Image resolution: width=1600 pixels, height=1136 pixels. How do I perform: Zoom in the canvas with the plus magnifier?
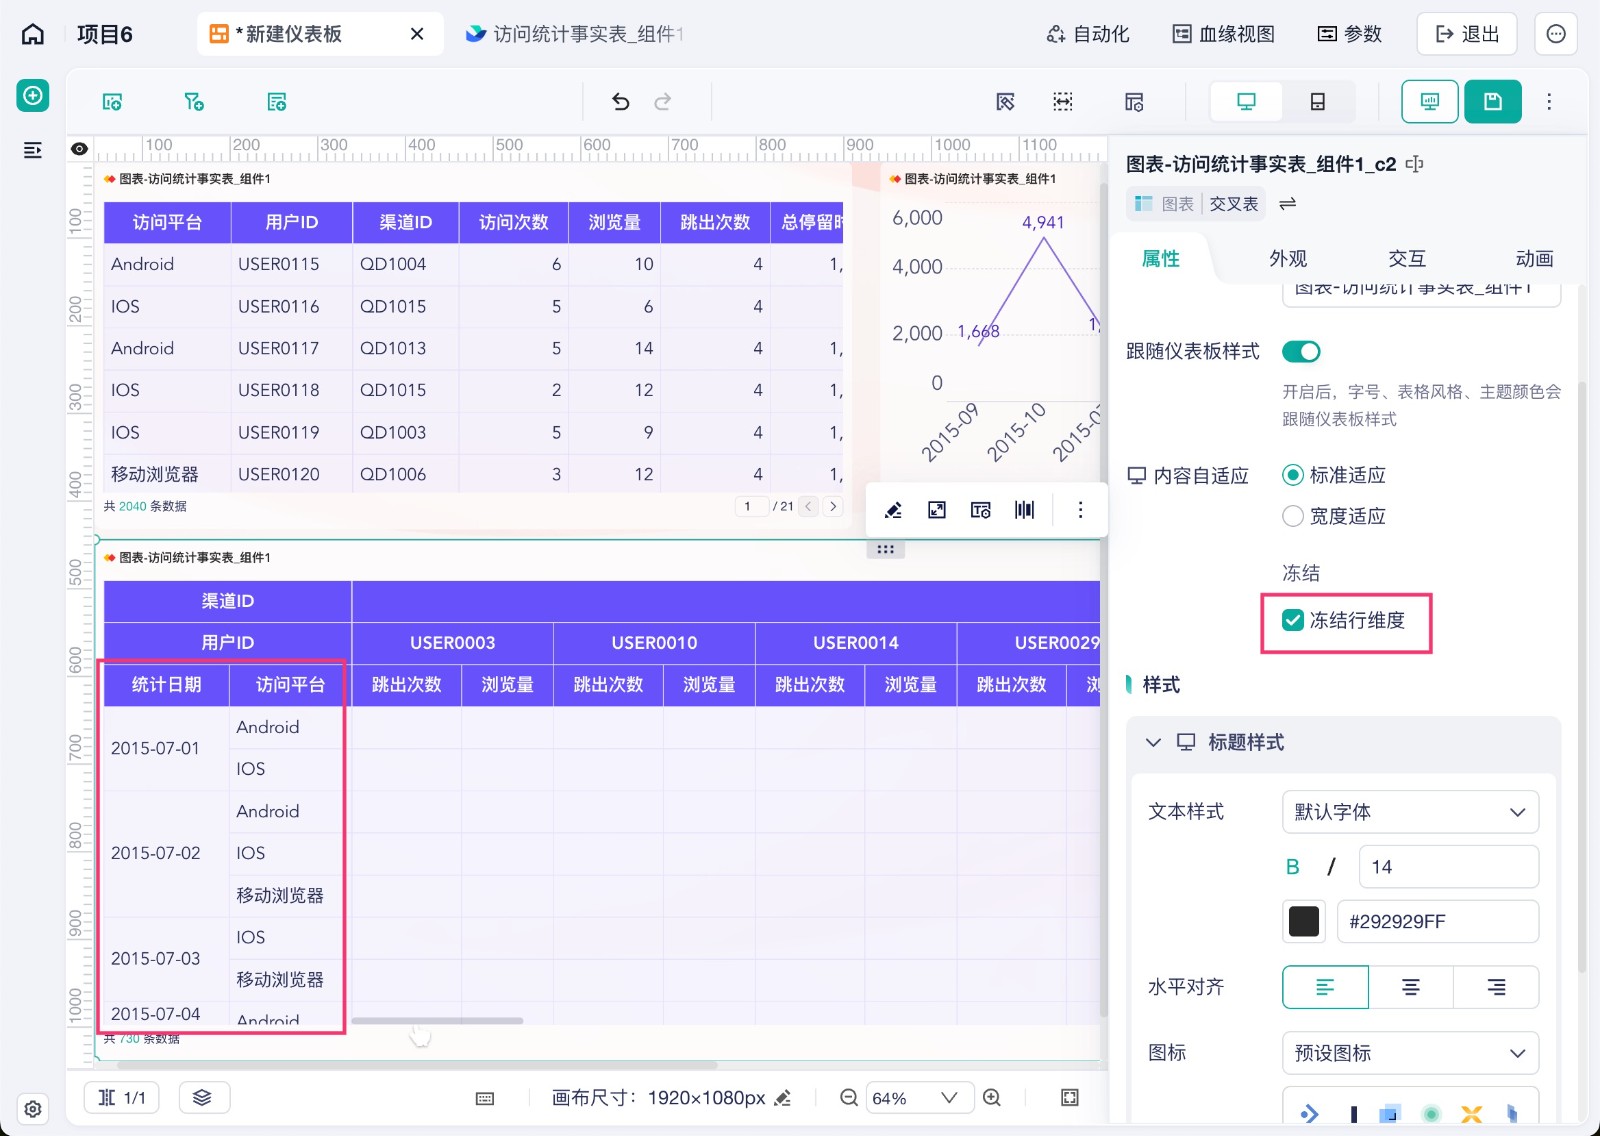(x=992, y=1098)
